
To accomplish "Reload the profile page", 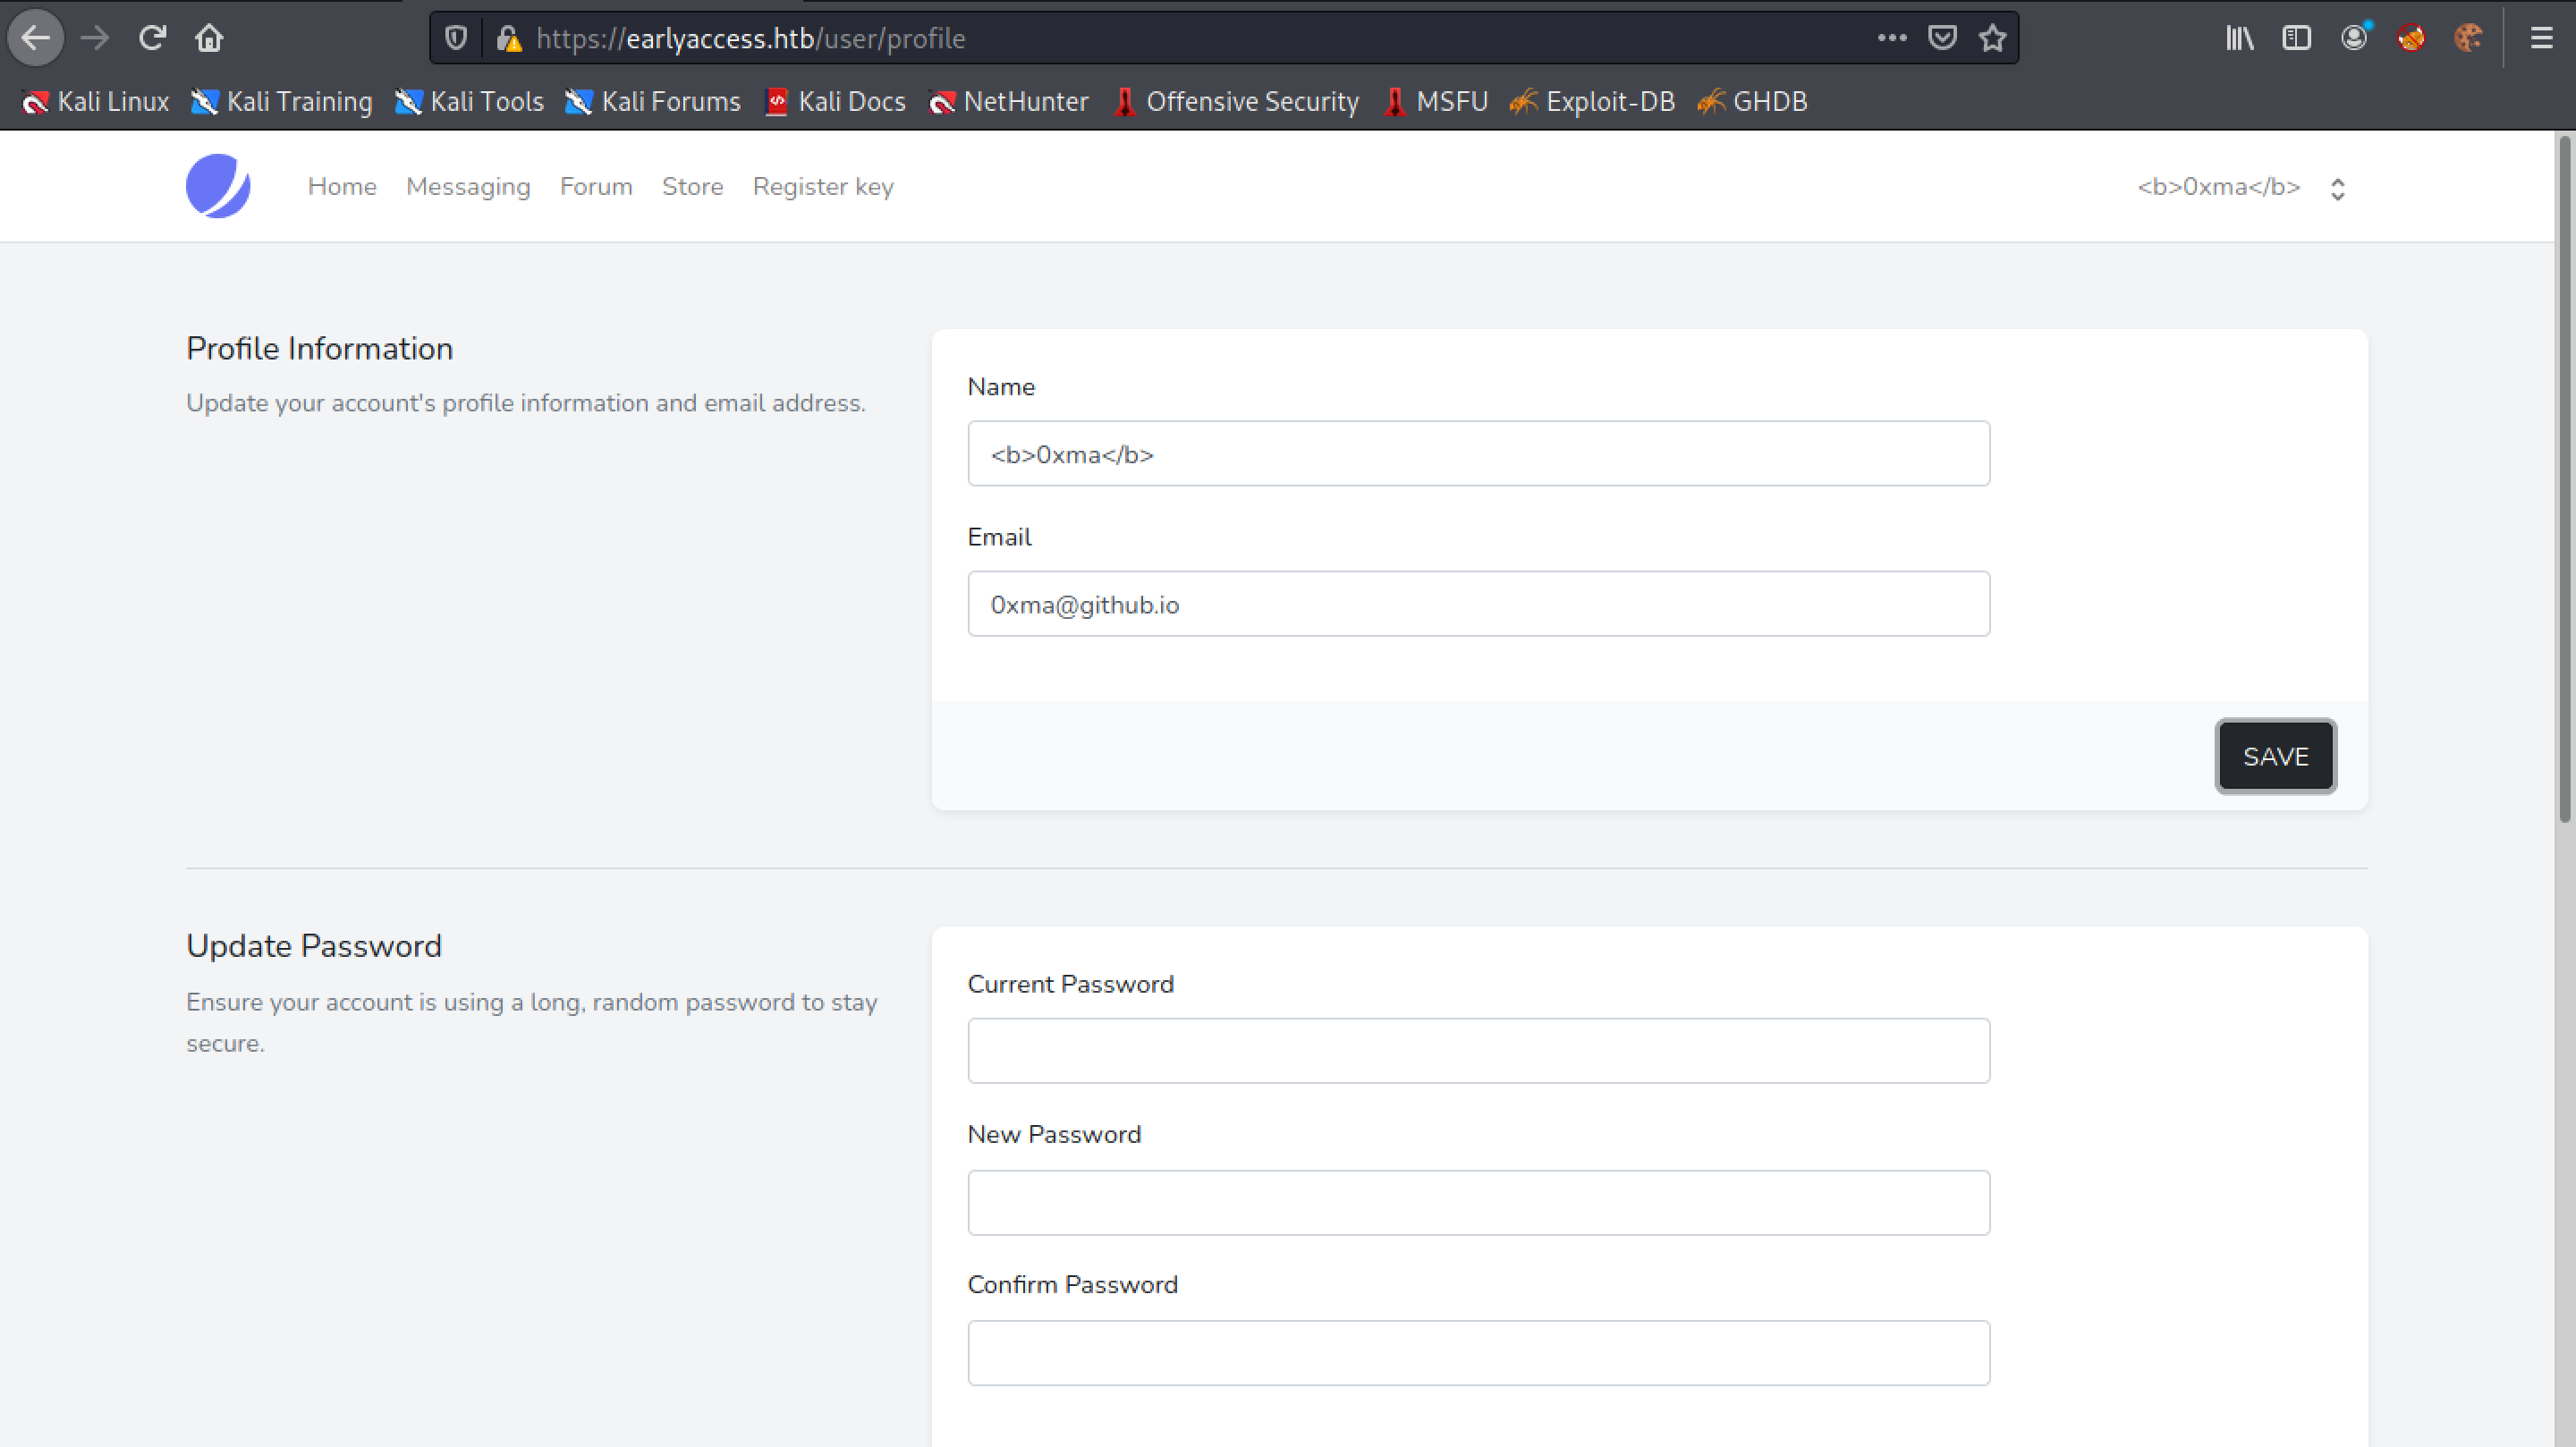I will (152, 38).
